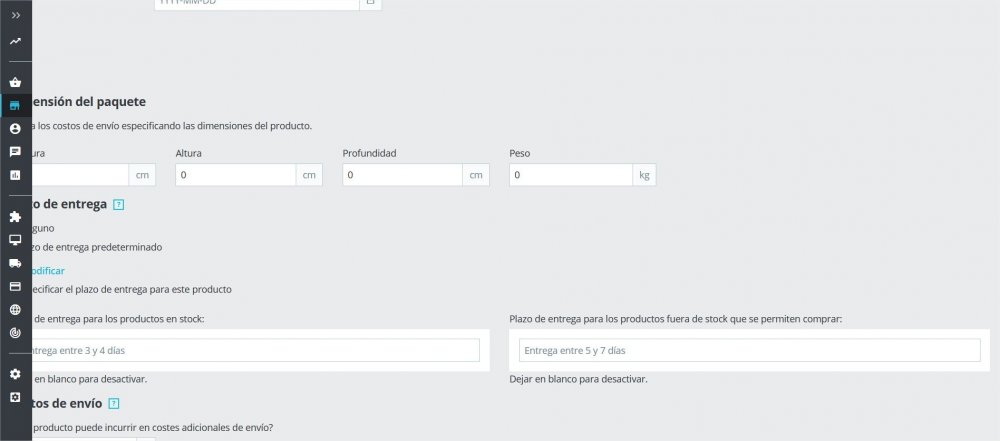Click the Altura height input field
Screen dimensions: 1000x441
pos(236,175)
